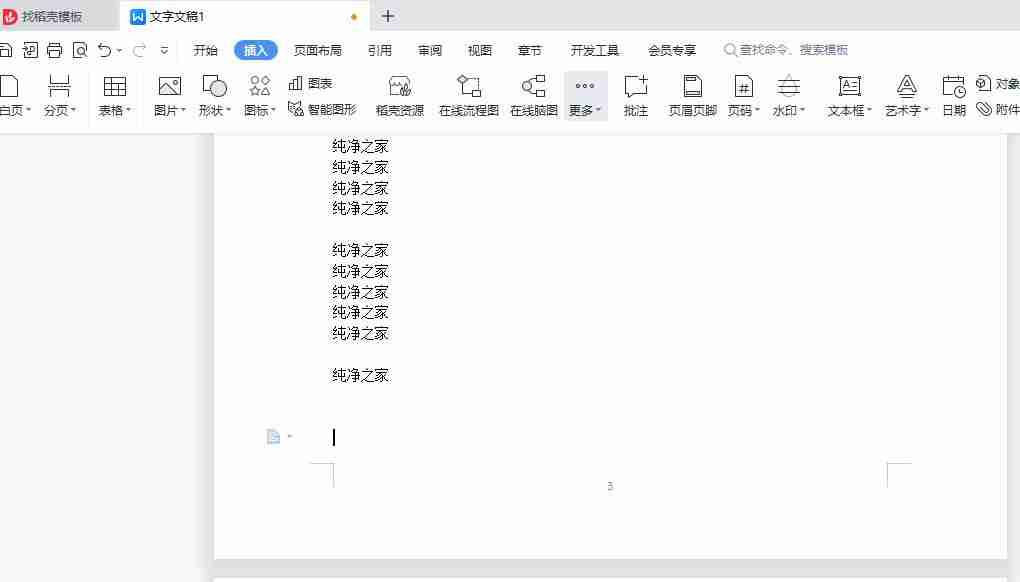This screenshot has width=1020, height=582.
Task: Click the Save icon in quick access toolbar
Action: click(x=5, y=50)
